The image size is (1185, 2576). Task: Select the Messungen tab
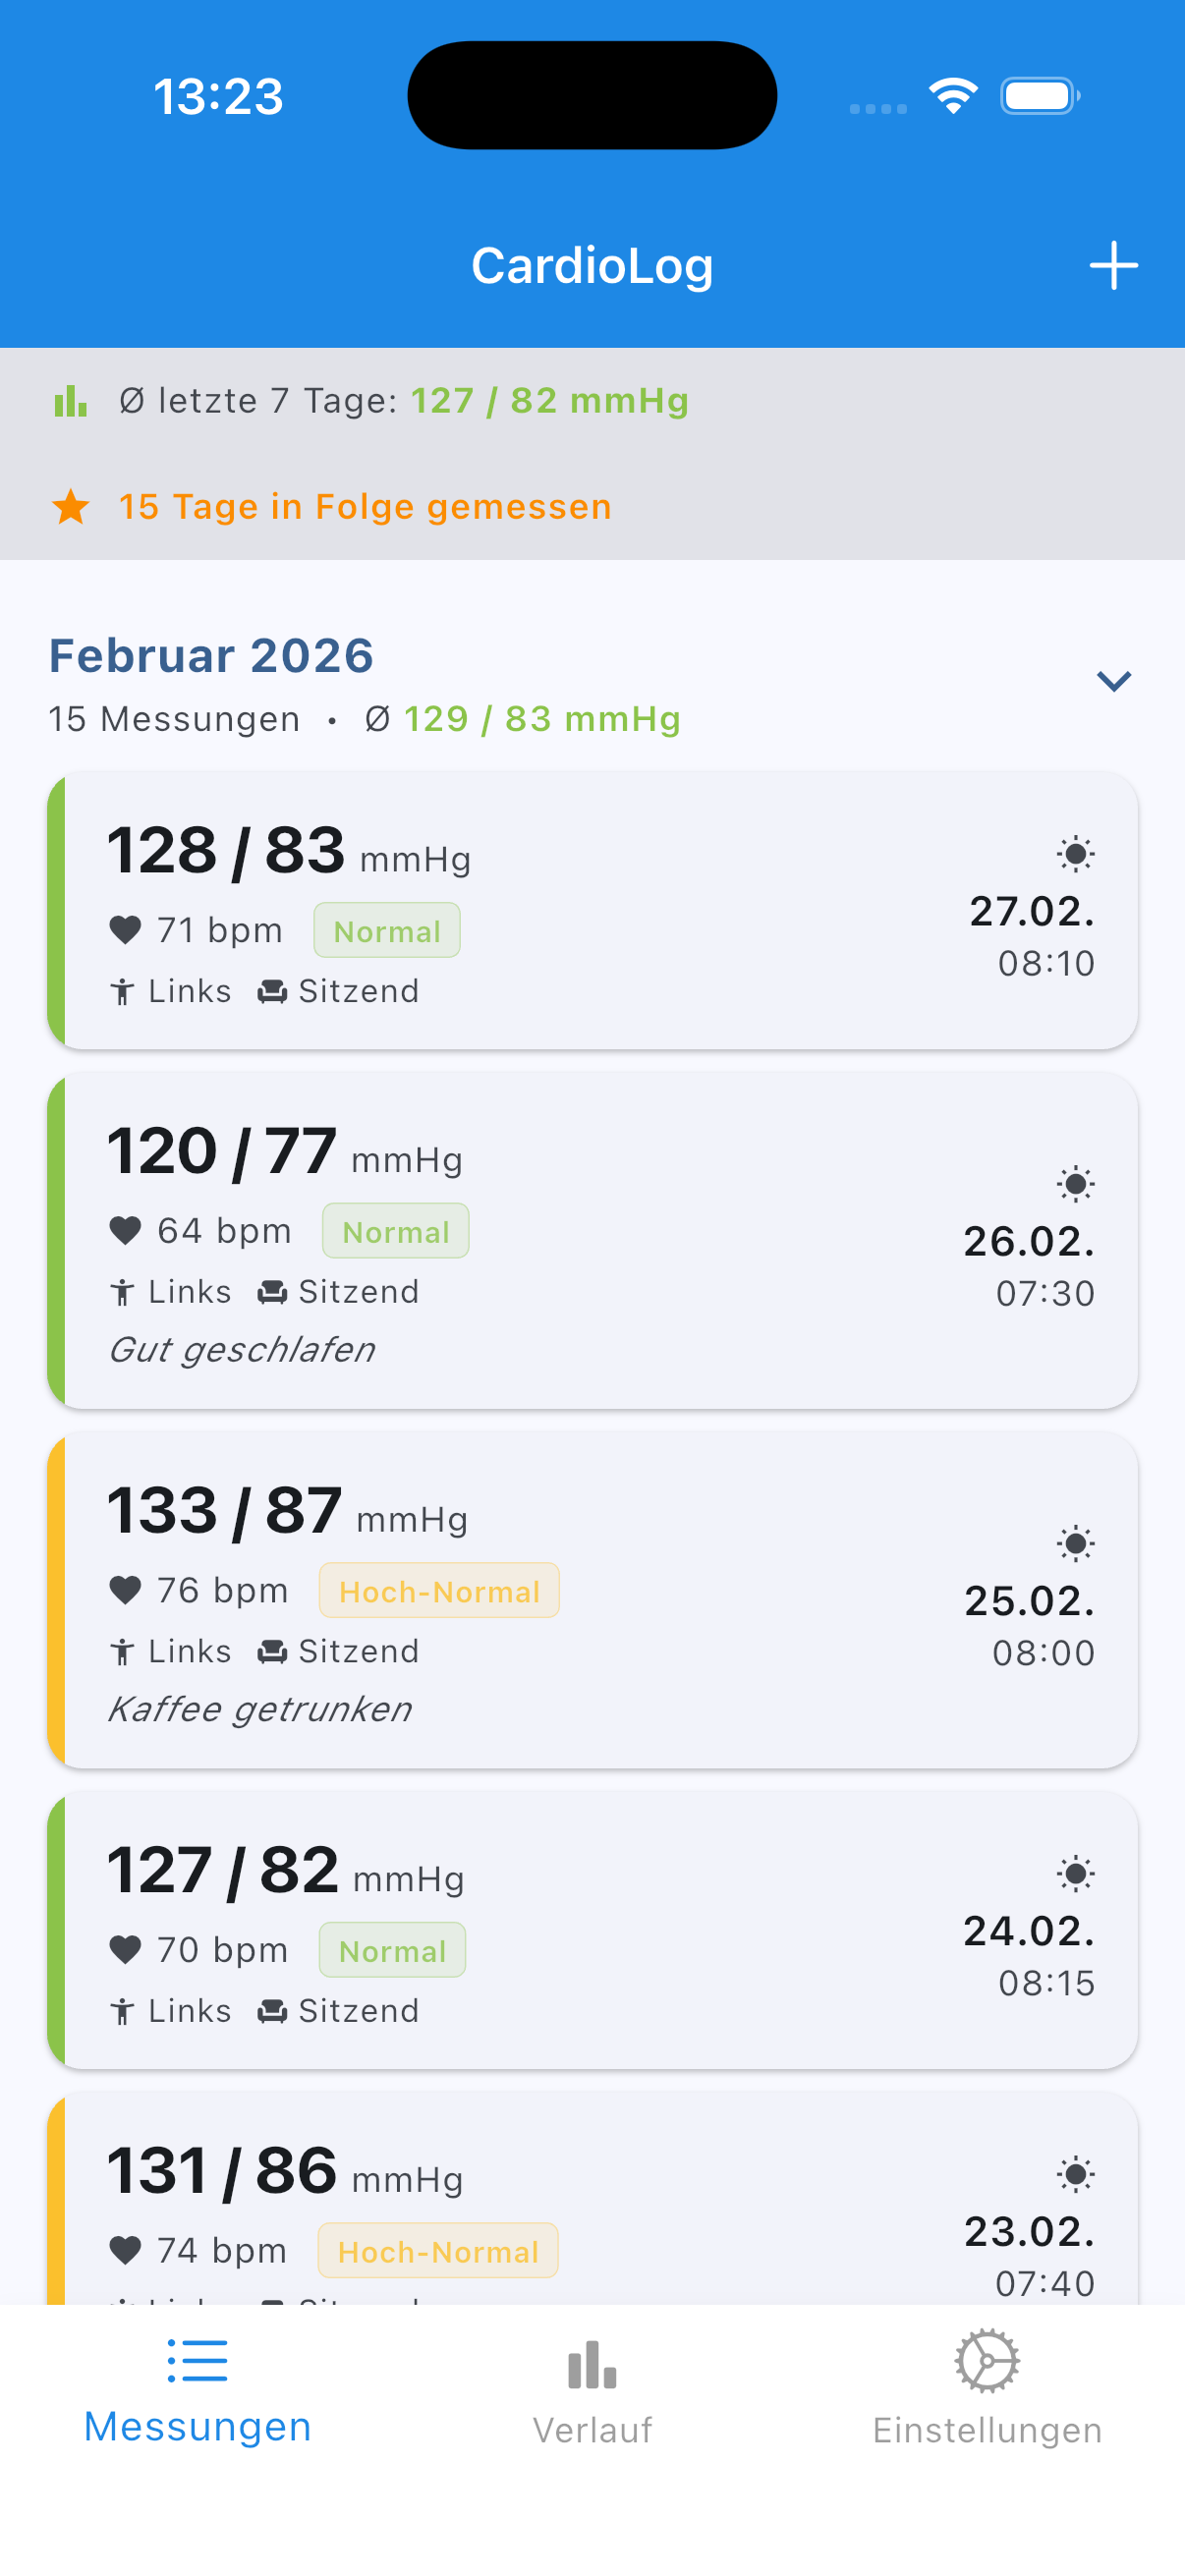tap(197, 2392)
